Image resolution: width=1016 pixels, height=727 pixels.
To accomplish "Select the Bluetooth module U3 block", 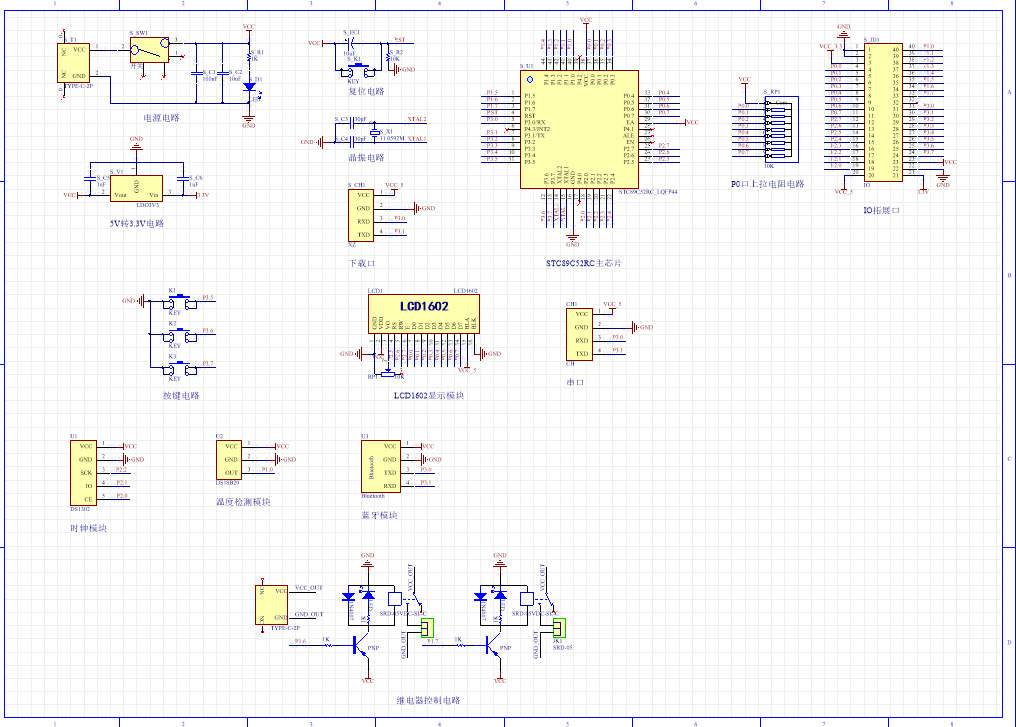I will point(380,465).
